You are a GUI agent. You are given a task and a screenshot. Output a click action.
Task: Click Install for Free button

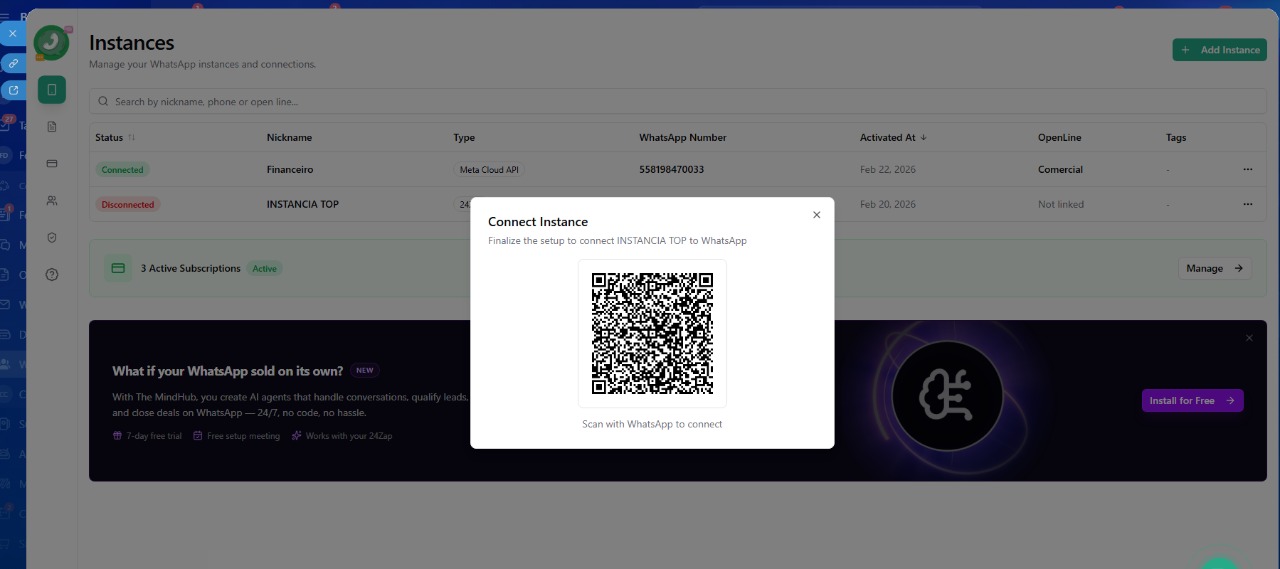1192,401
